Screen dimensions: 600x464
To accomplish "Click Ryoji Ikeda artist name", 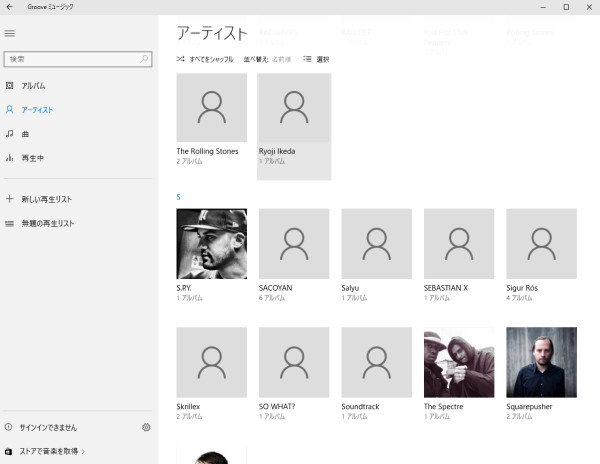I will 277,151.
